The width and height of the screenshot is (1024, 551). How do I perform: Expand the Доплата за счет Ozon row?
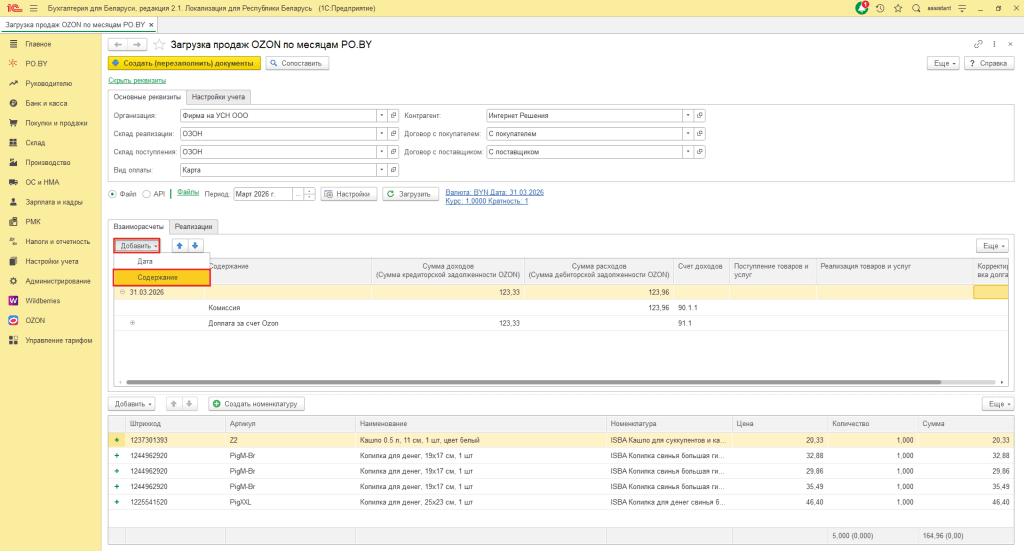133,323
